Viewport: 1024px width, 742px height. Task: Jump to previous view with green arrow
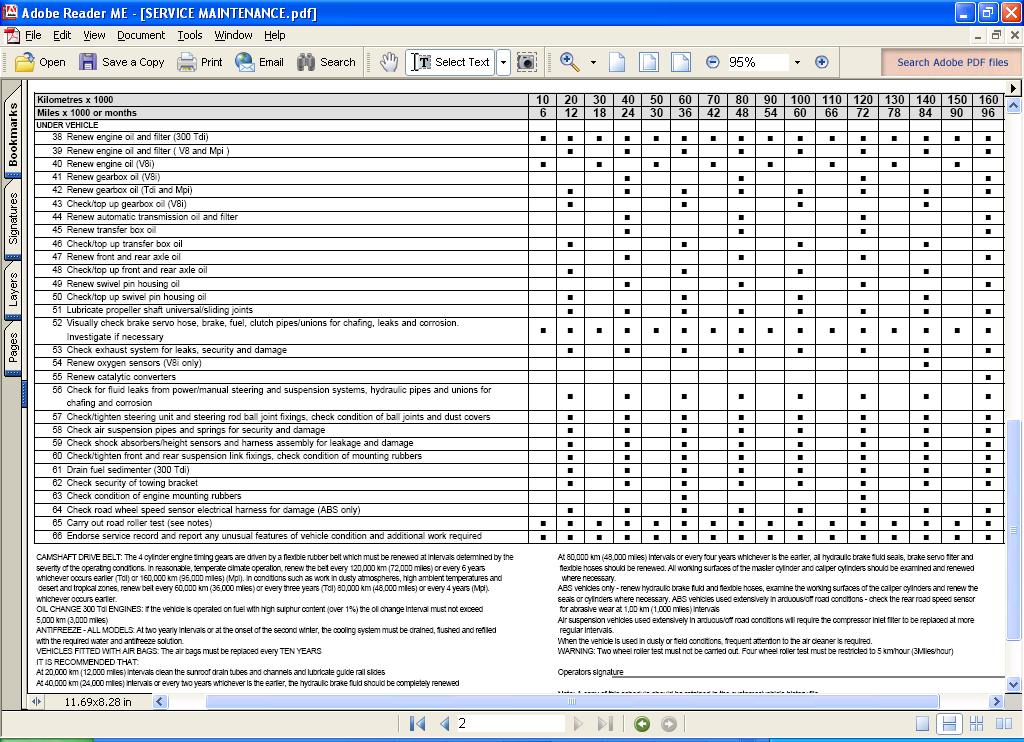point(642,724)
